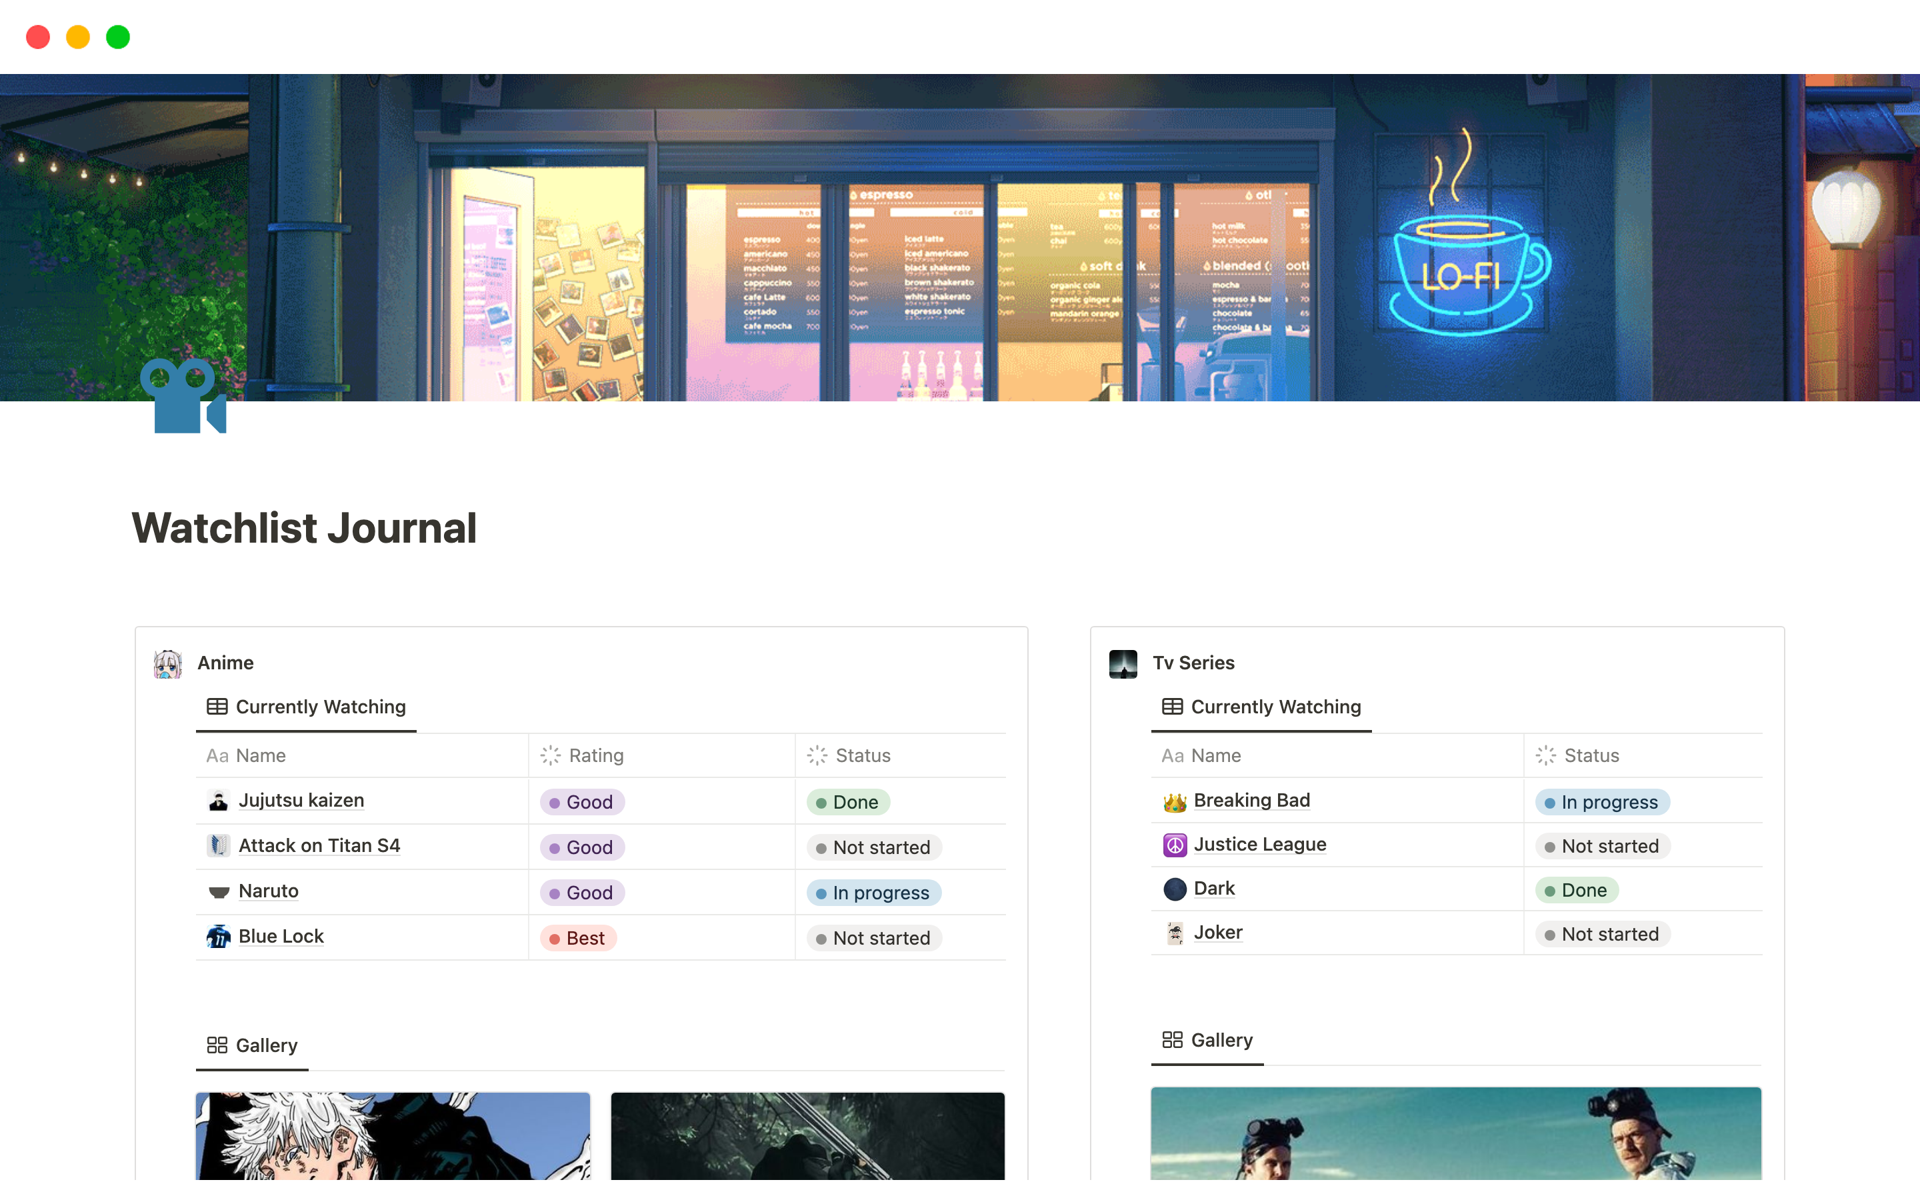Click the Justice League peace symbol icon
Viewport: 1920px width, 1200px height.
click(1174, 846)
